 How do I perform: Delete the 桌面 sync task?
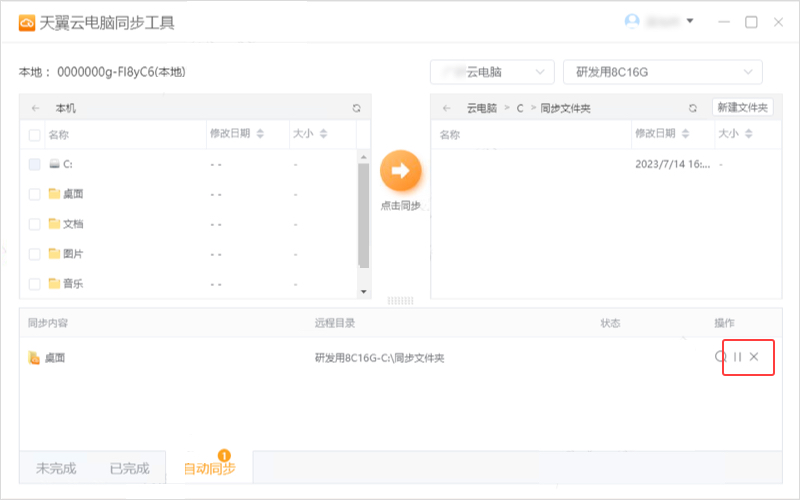pyautogui.click(x=754, y=357)
